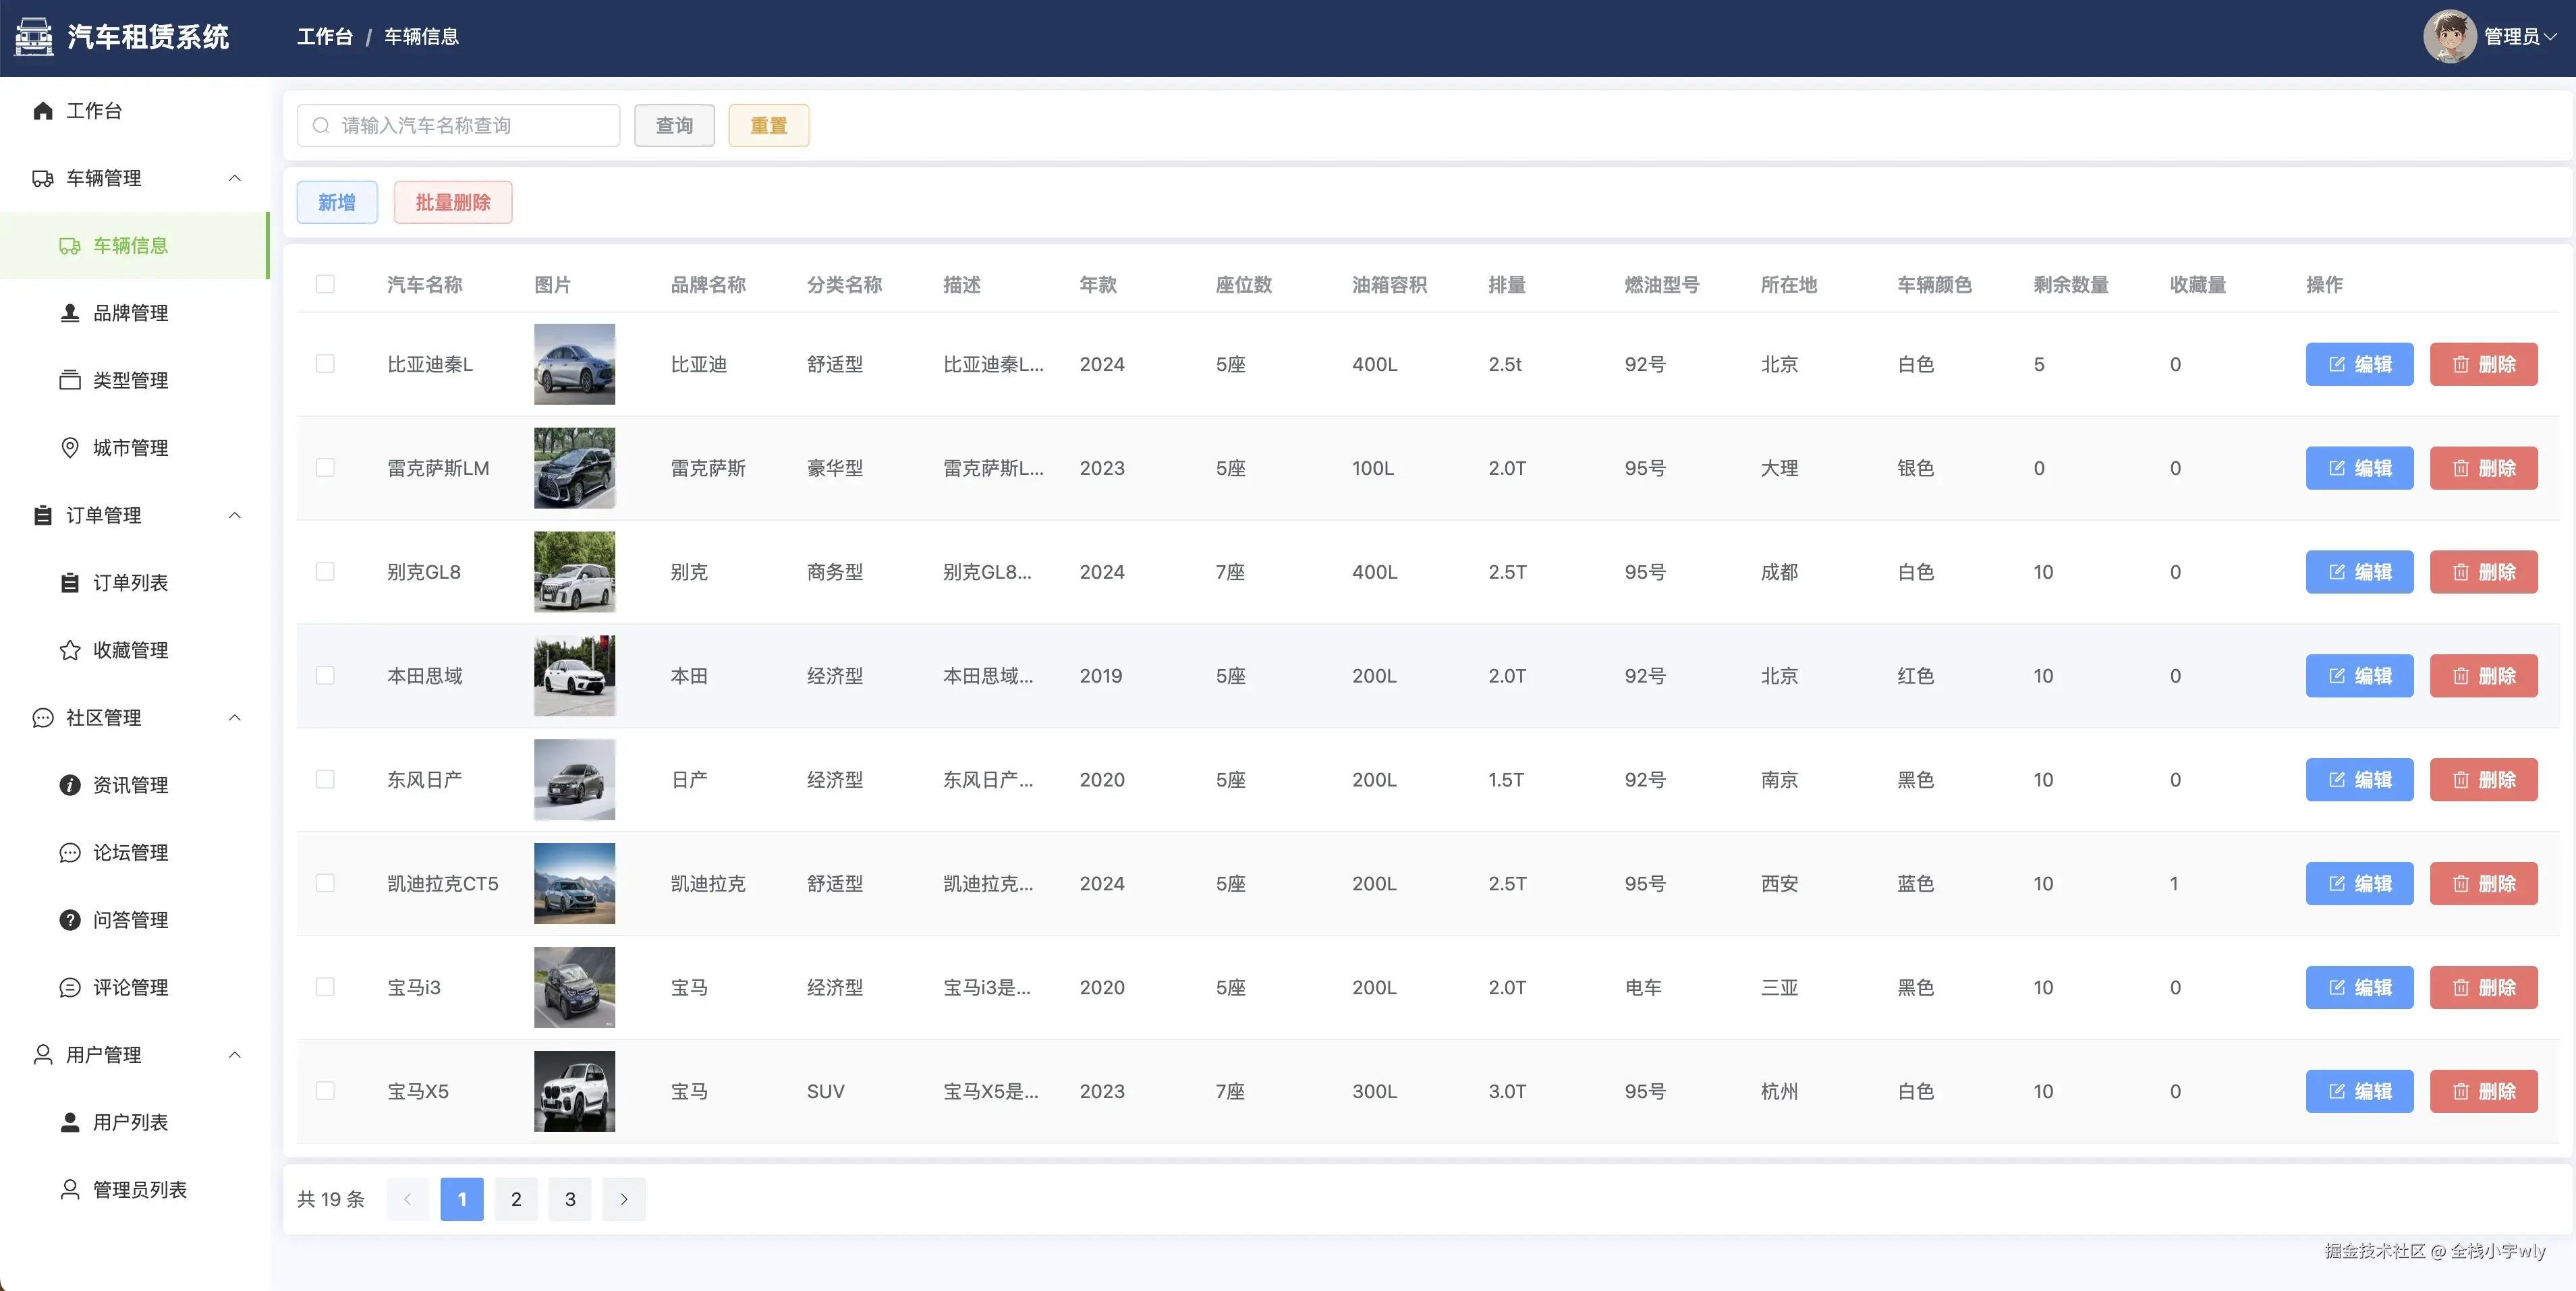Viewport: 2576px width, 1291px height.
Task: Check the select-all checkbox in table header
Action: (325, 284)
